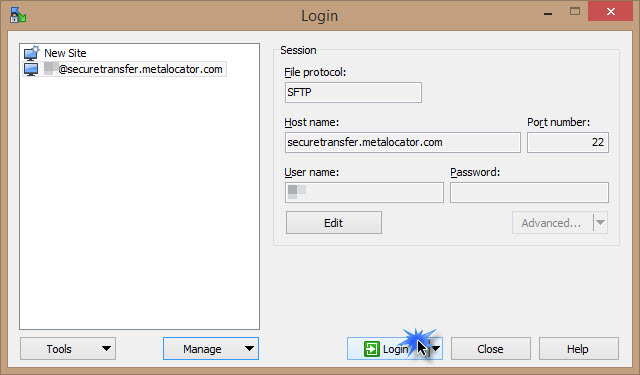The height and width of the screenshot is (375, 640).
Task: Click the File protocol SFTP field
Action: pyautogui.click(x=353, y=92)
